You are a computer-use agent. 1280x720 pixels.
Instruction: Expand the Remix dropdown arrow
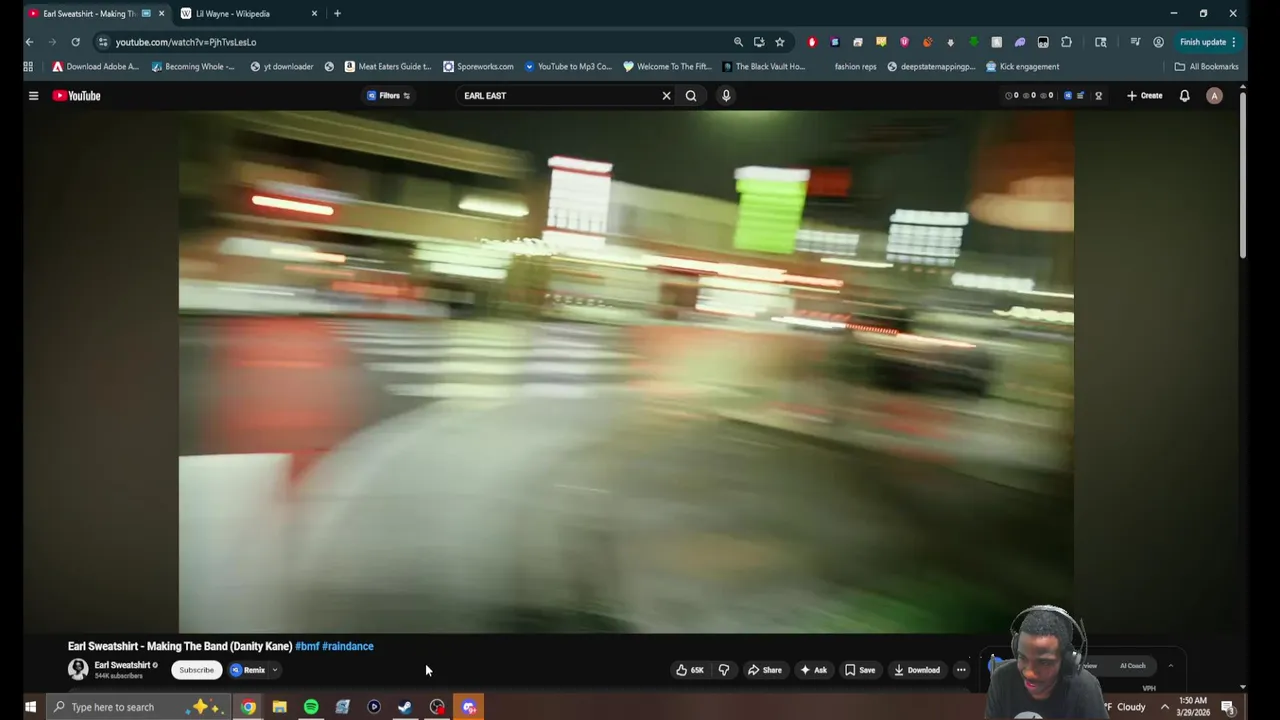click(275, 670)
